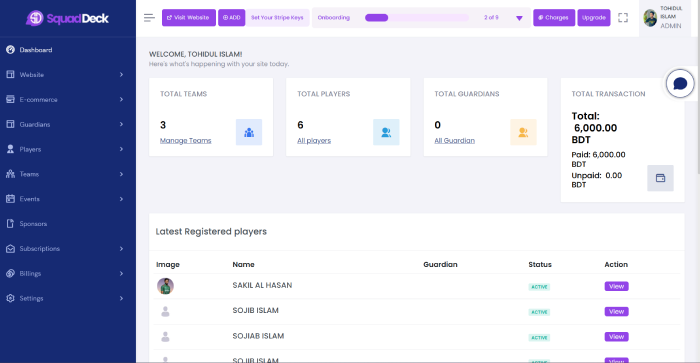
Task: Open the chat bubble widget
Action: [680, 83]
